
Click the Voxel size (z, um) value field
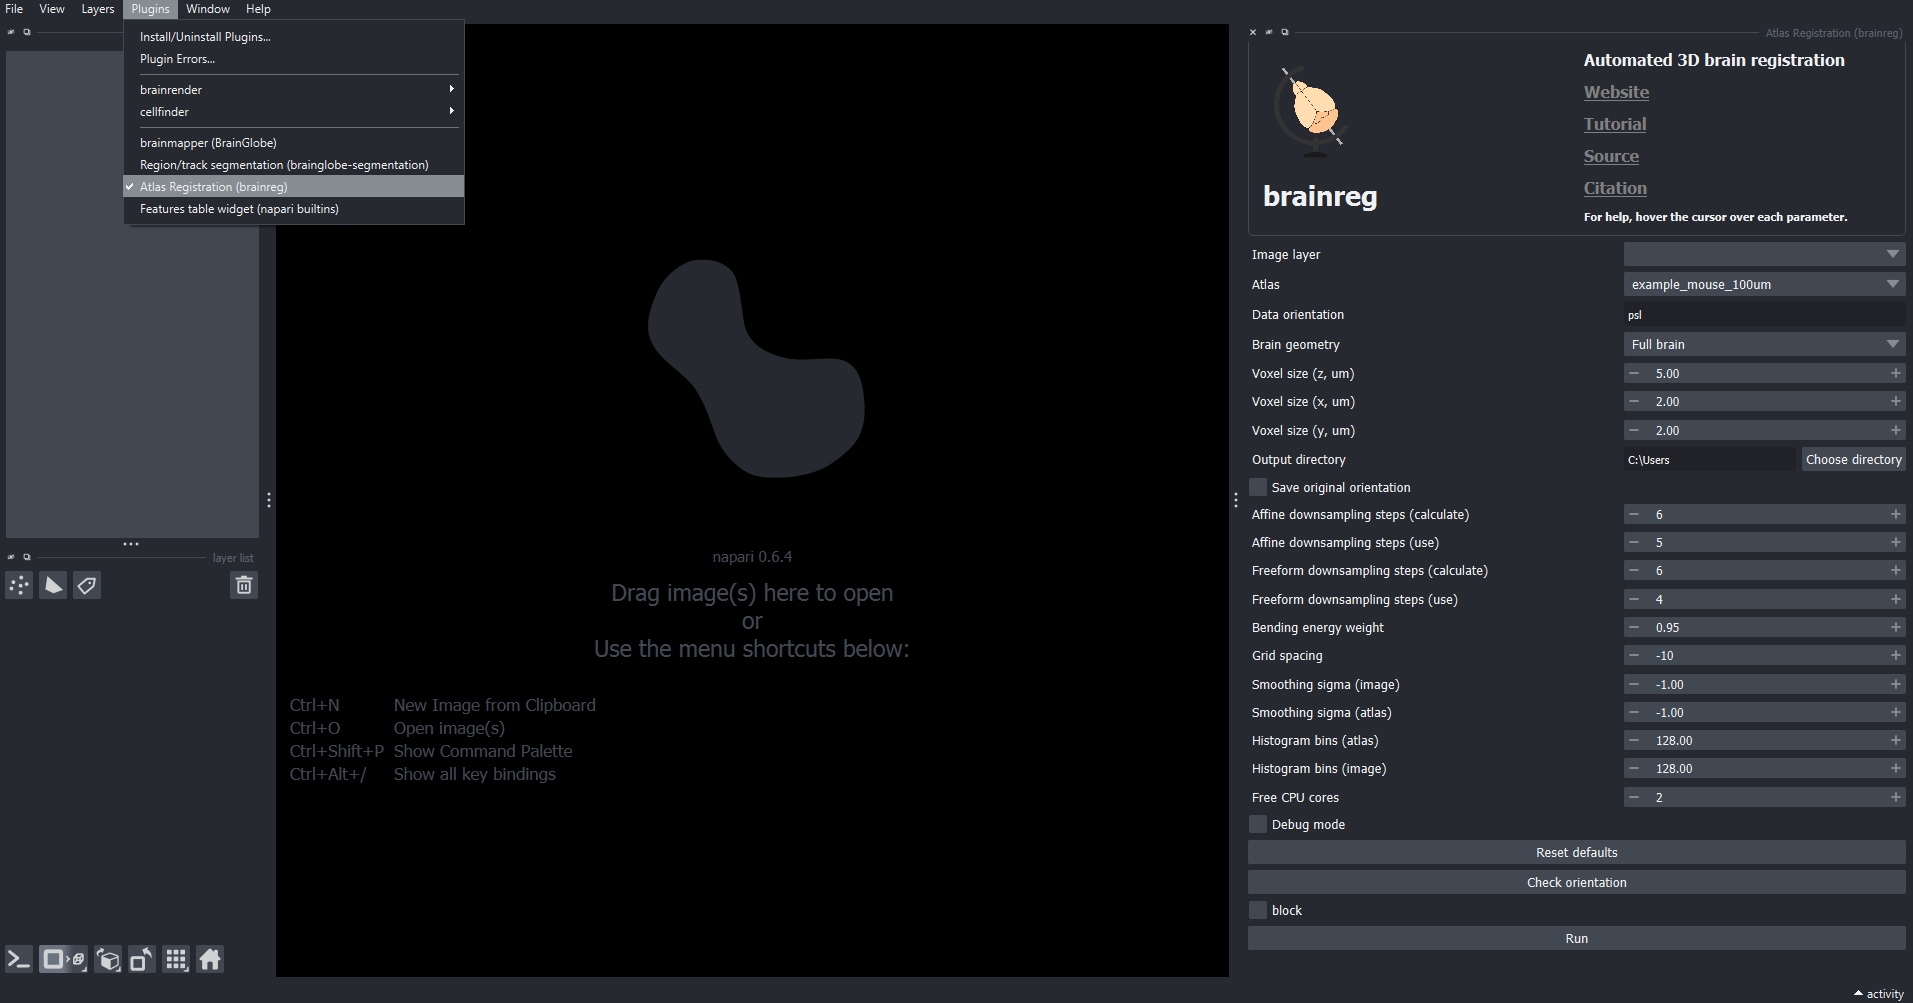click(x=1764, y=373)
